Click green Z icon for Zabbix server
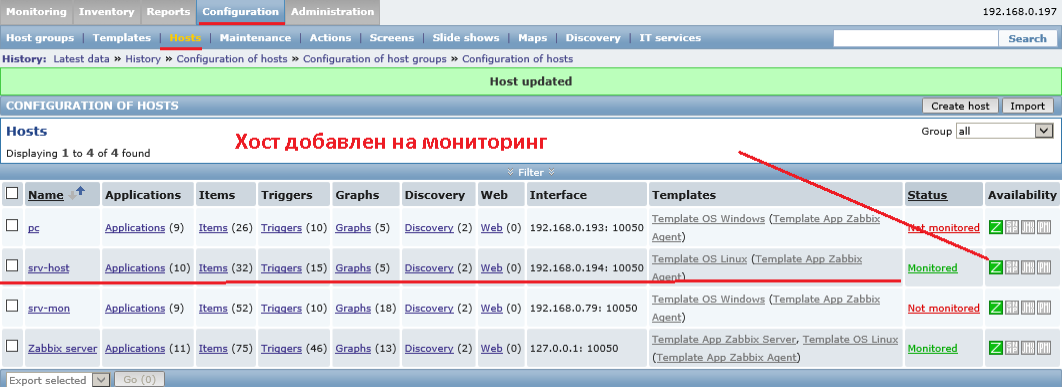The image size is (1062, 387). [x=996, y=348]
